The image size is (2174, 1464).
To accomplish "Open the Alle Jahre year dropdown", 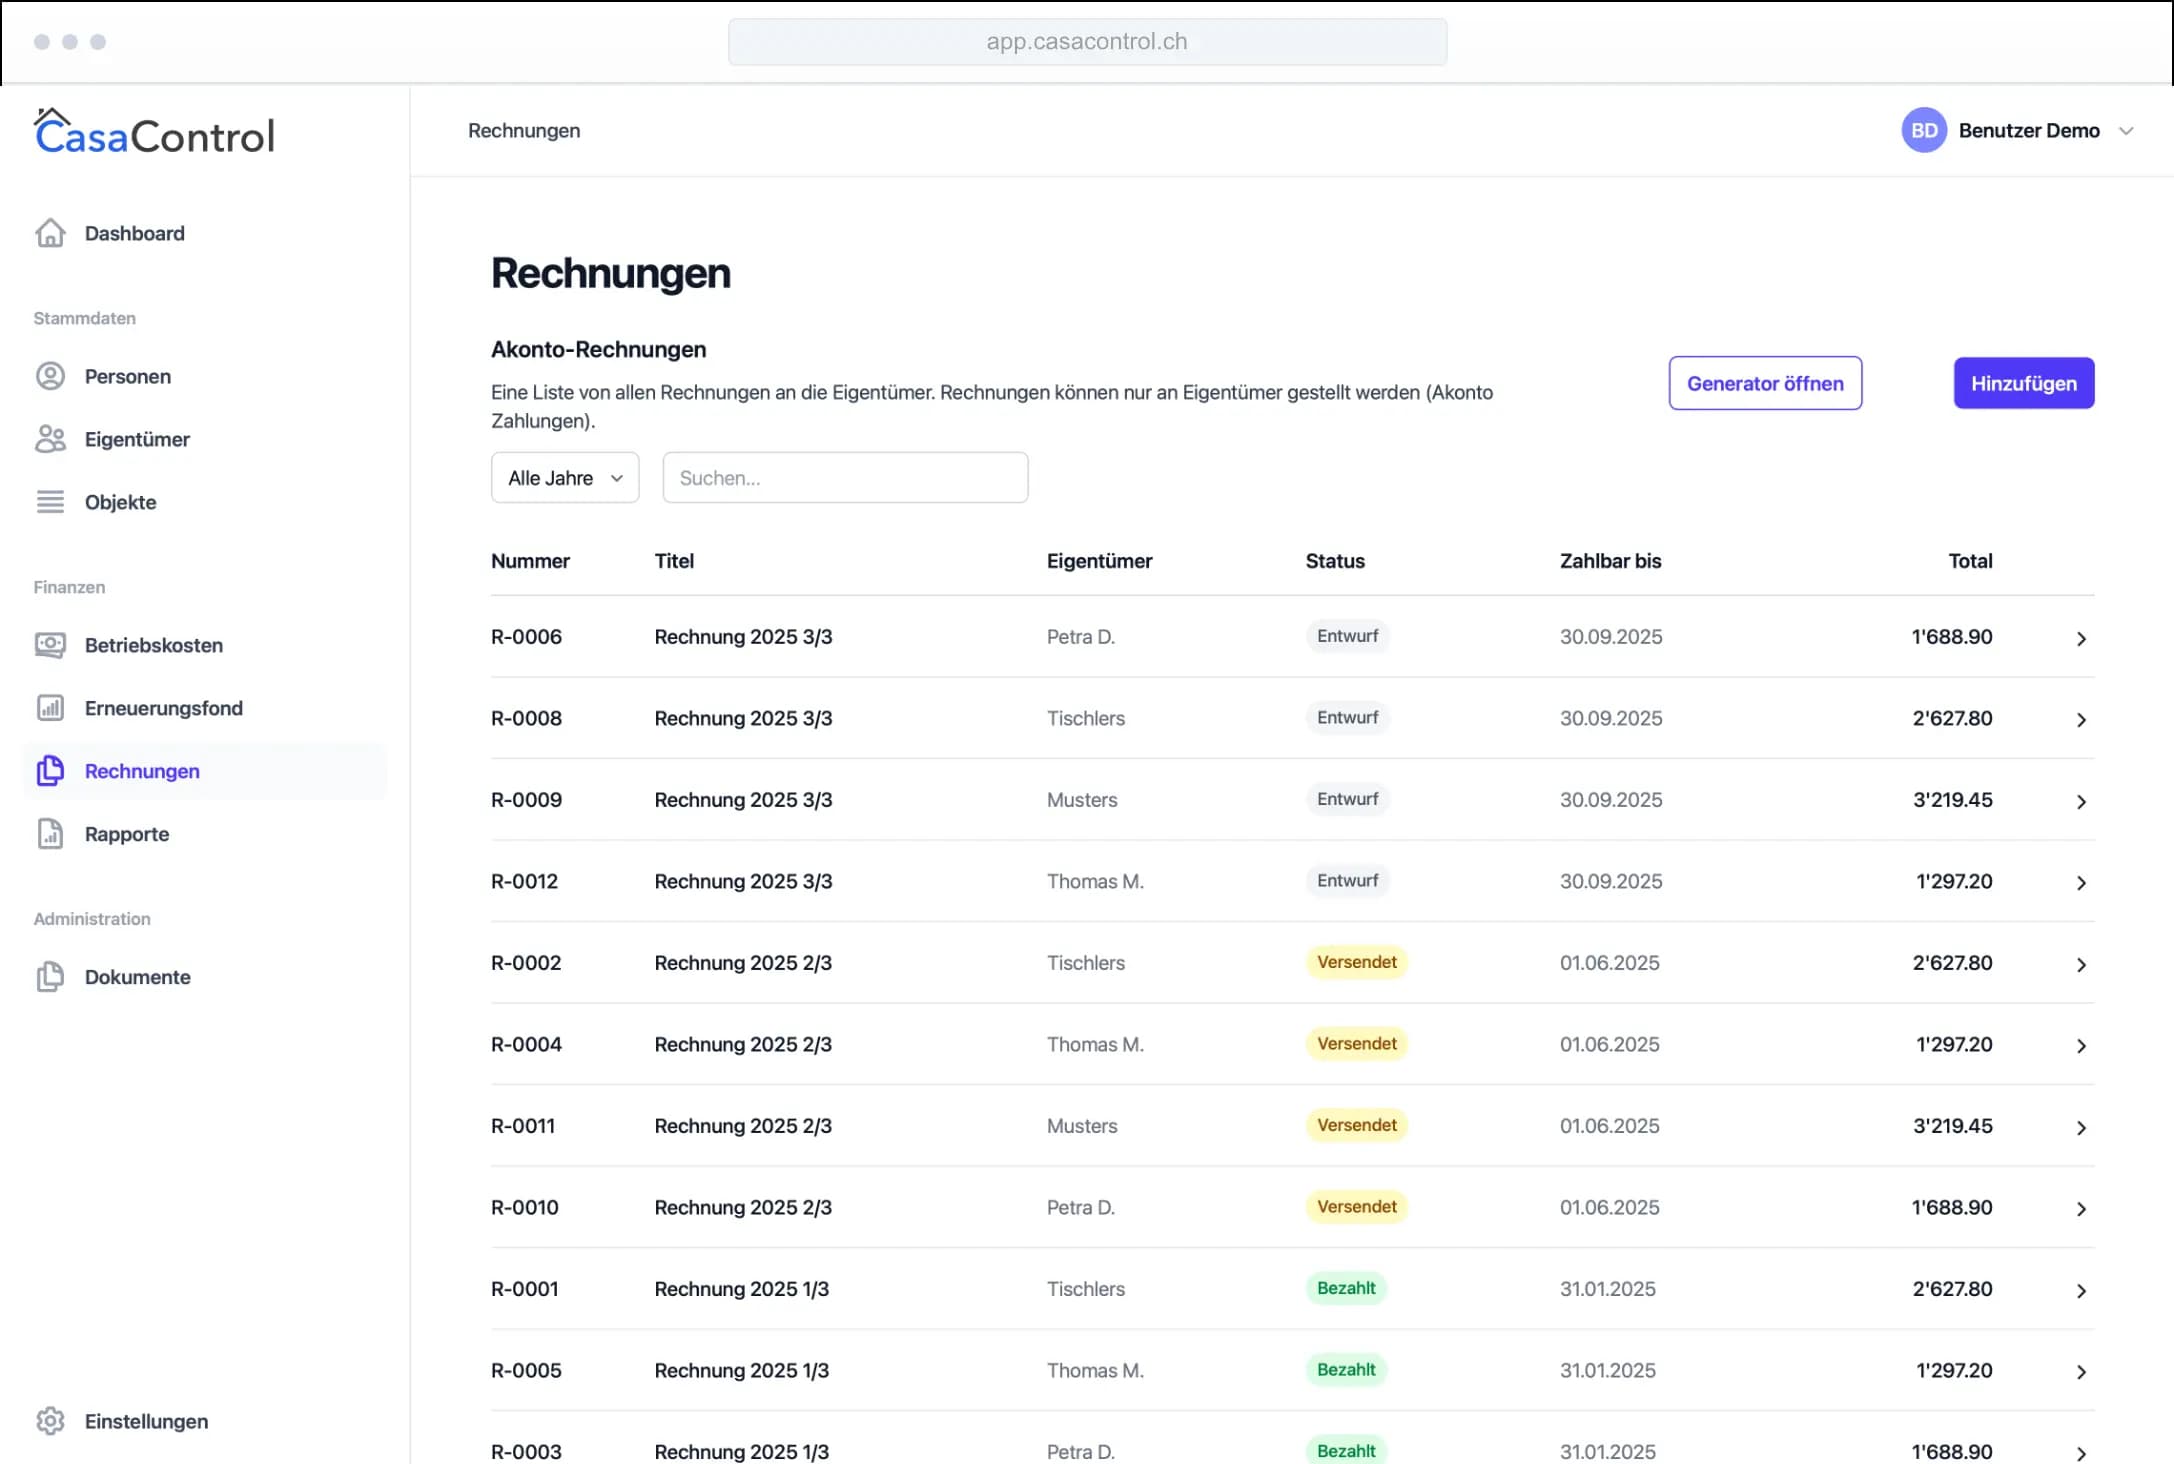I will (565, 478).
